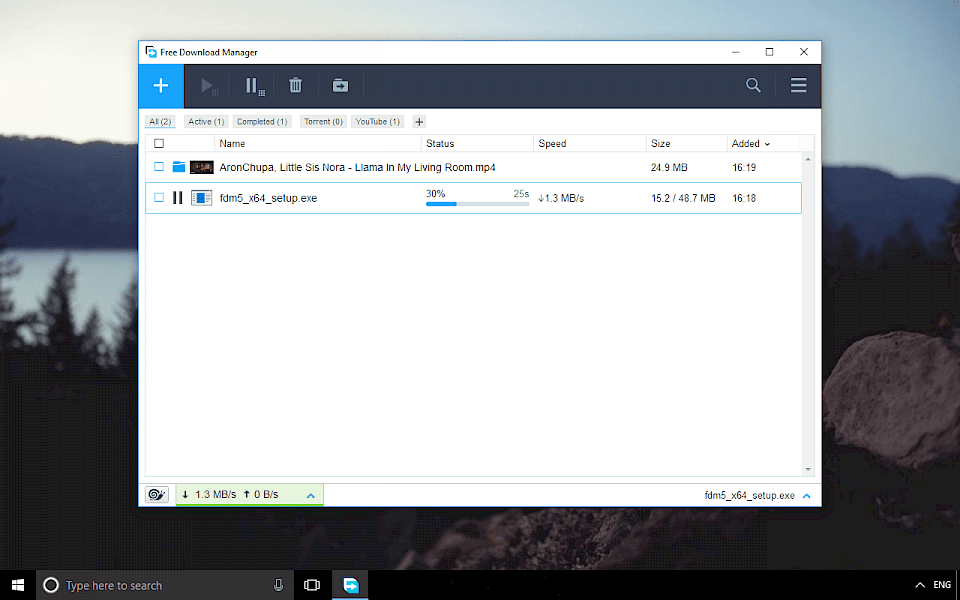Image resolution: width=960 pixels, height=600 pixels.
Task: Click the ENG language indicator
Action: (942, 585)
